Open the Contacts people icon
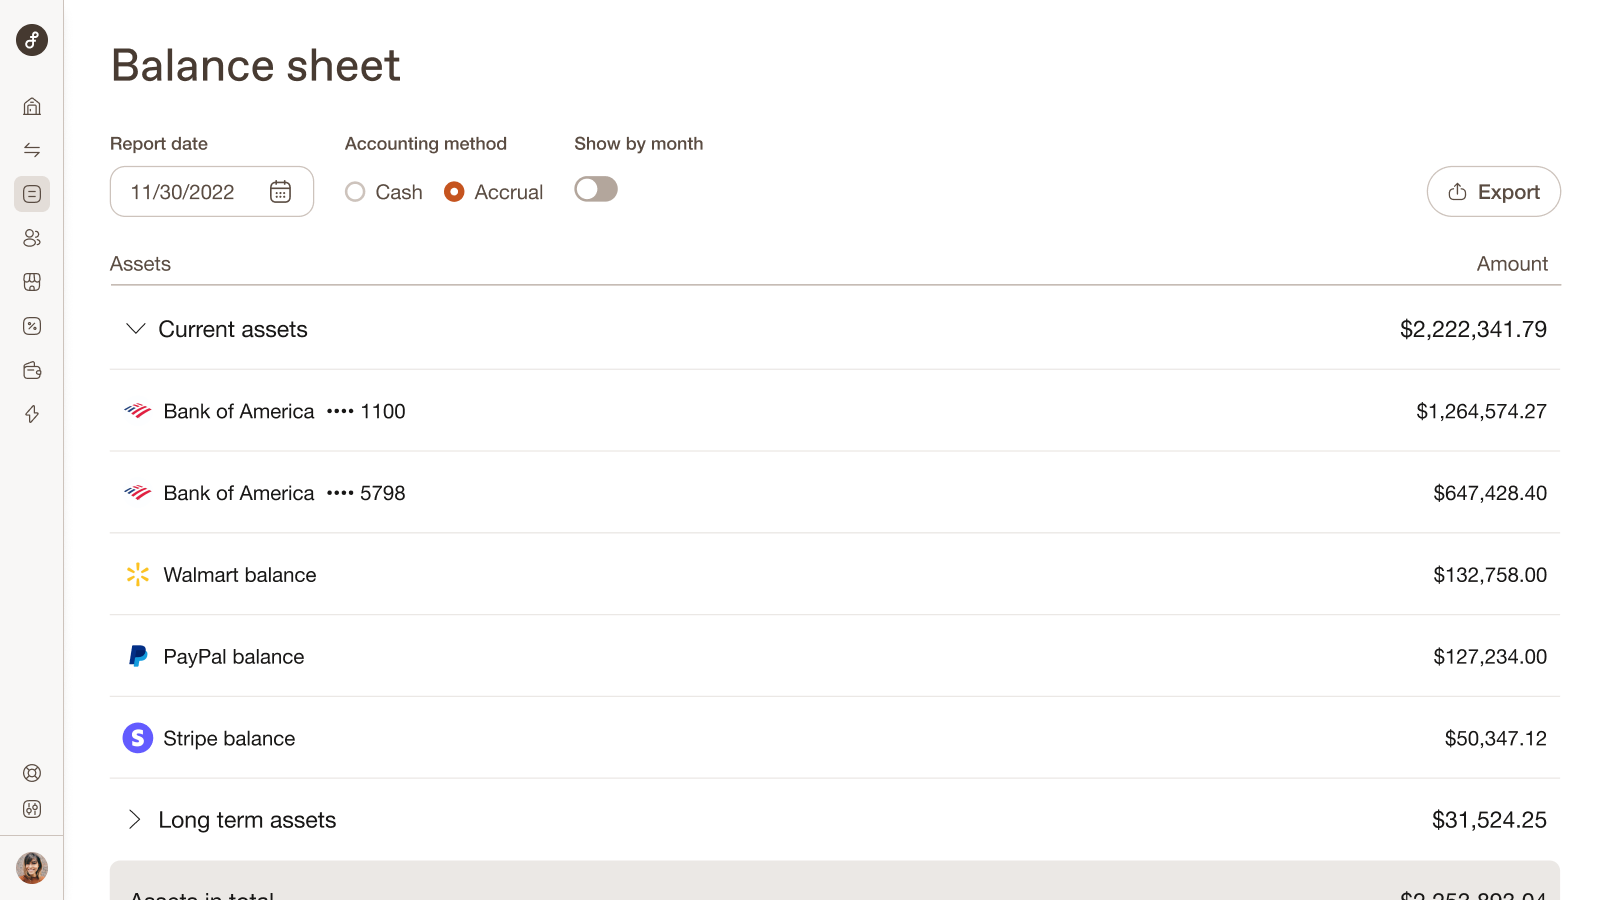This screenshot has height=900, width=1600. click(x=32, y=238)
